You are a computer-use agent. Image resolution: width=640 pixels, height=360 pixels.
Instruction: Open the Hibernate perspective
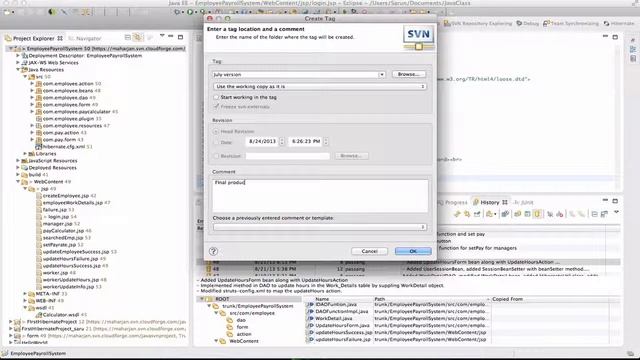[x=619, y=24]
